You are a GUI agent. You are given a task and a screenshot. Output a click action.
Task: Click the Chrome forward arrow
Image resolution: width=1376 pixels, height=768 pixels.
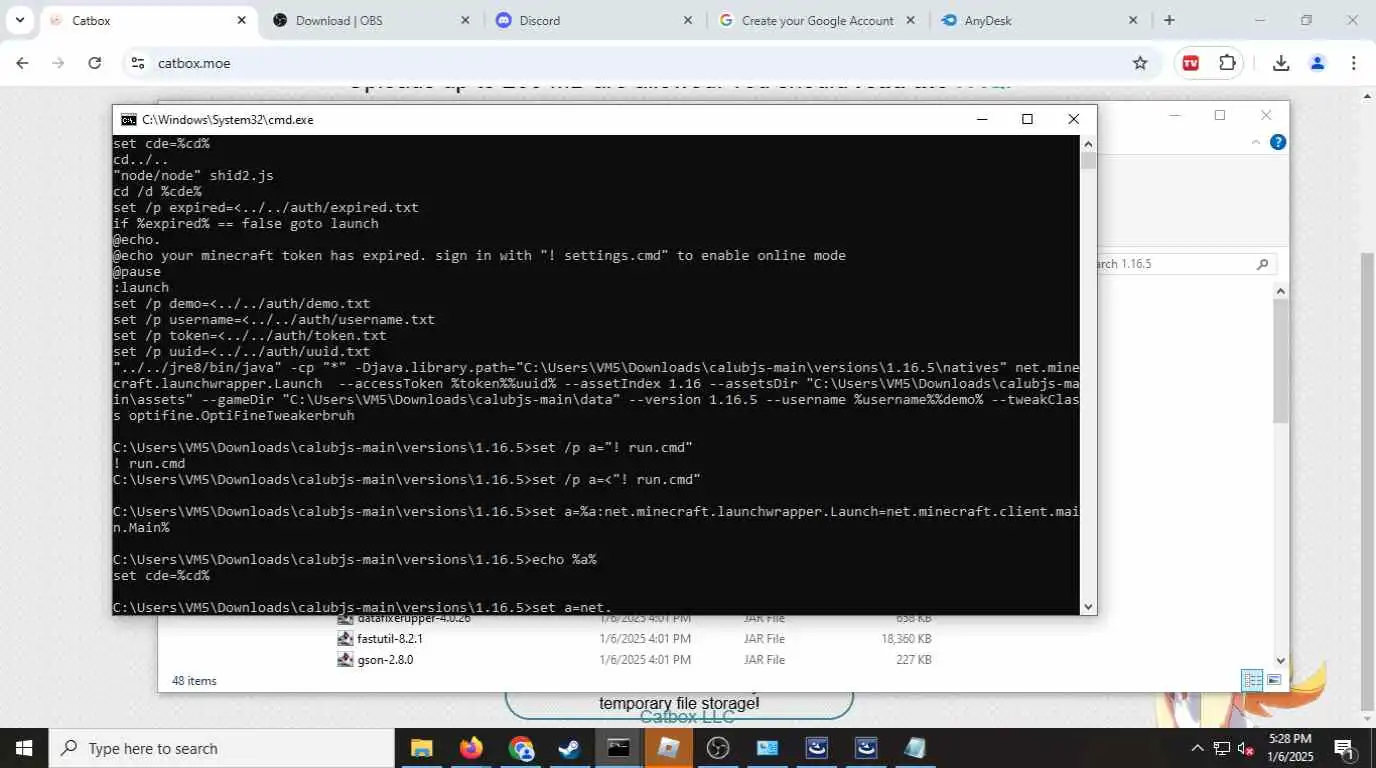(58, 63)
